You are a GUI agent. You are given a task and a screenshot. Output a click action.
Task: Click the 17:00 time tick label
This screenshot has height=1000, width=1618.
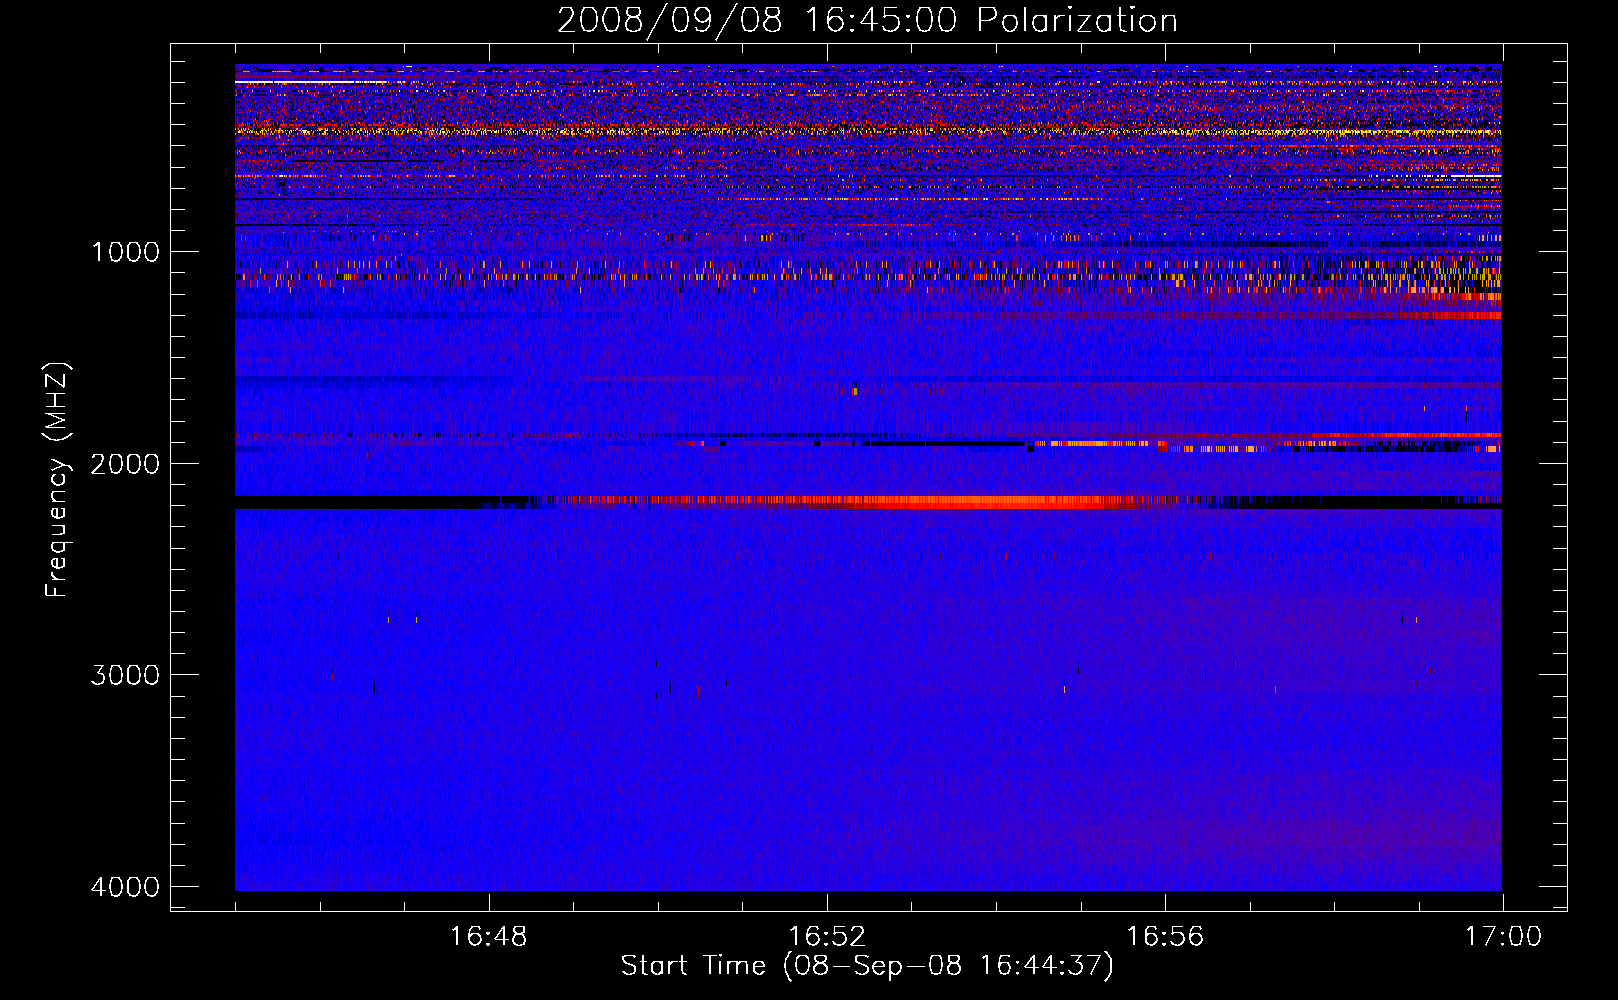[x=1503, y=937]
